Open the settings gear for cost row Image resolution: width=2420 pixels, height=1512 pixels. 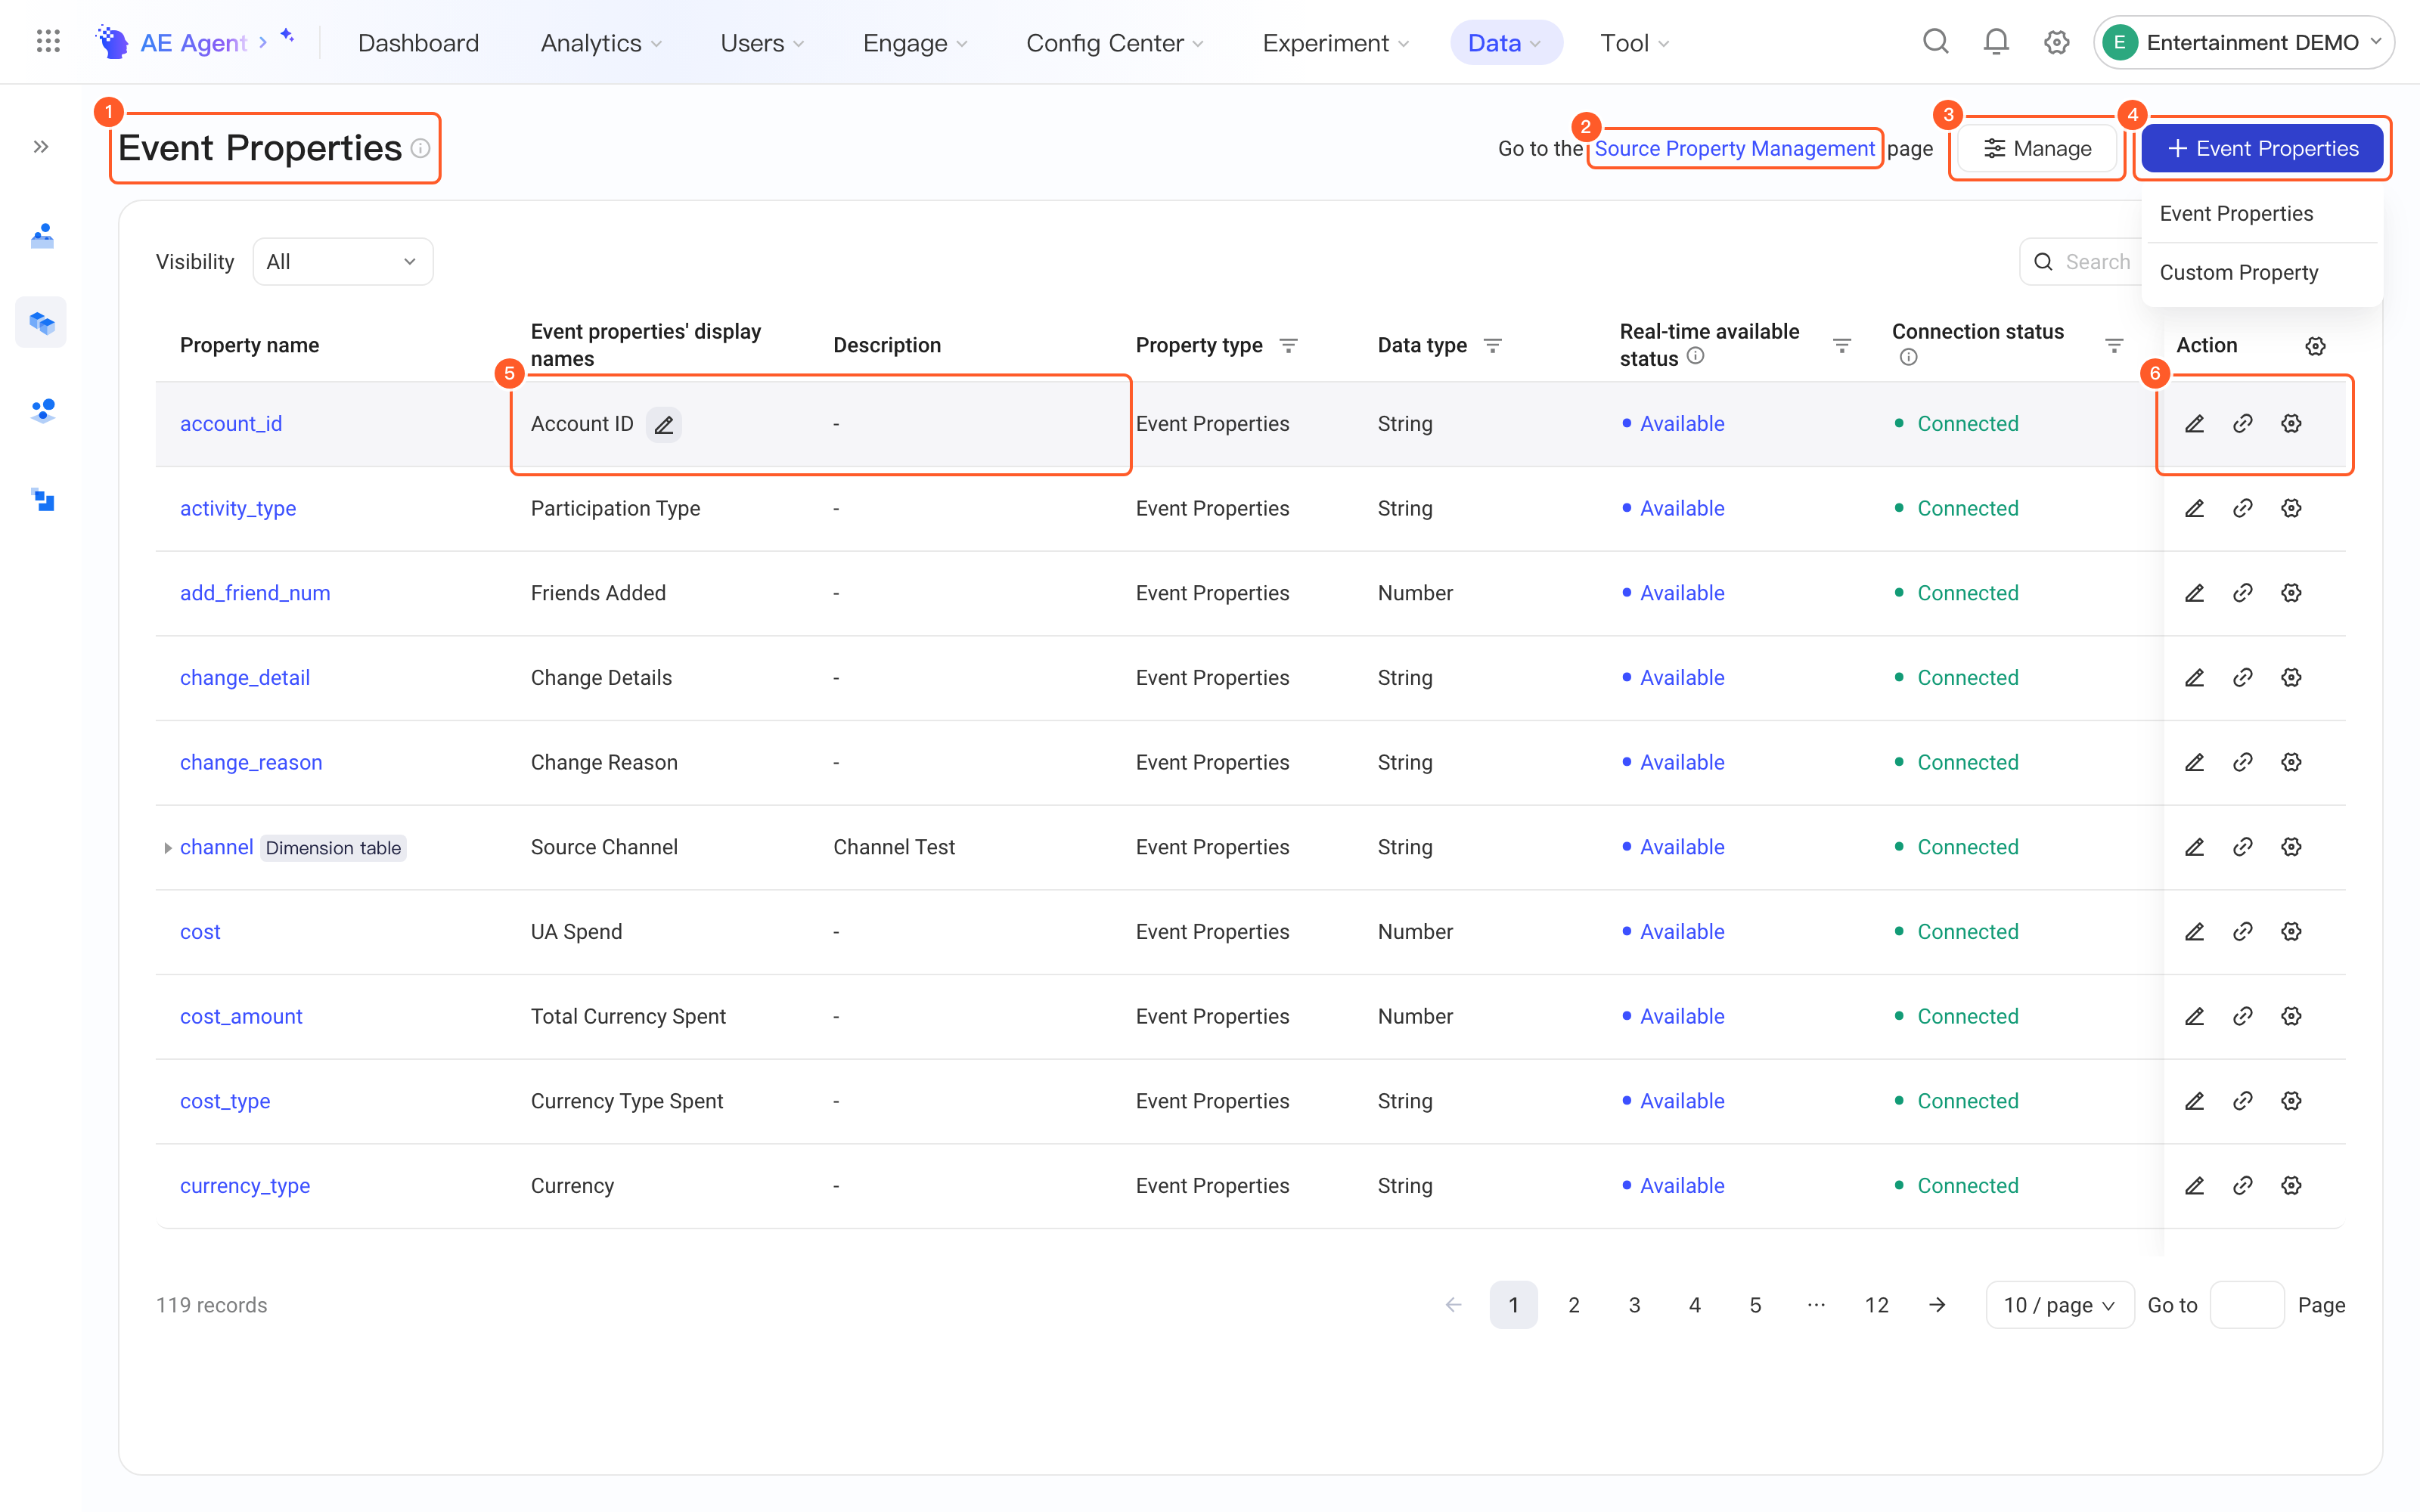point(2291,931)
